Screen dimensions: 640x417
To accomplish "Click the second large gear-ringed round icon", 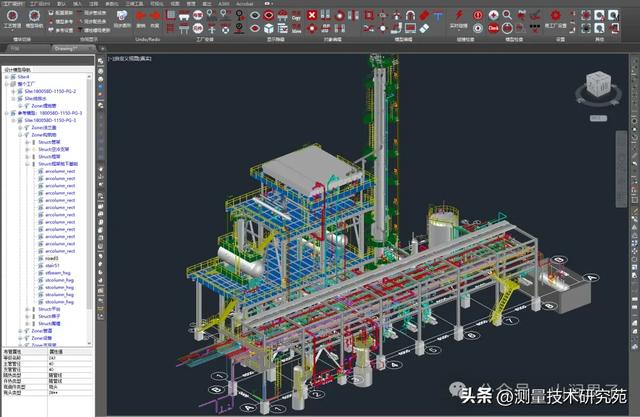I will (34, 16).
